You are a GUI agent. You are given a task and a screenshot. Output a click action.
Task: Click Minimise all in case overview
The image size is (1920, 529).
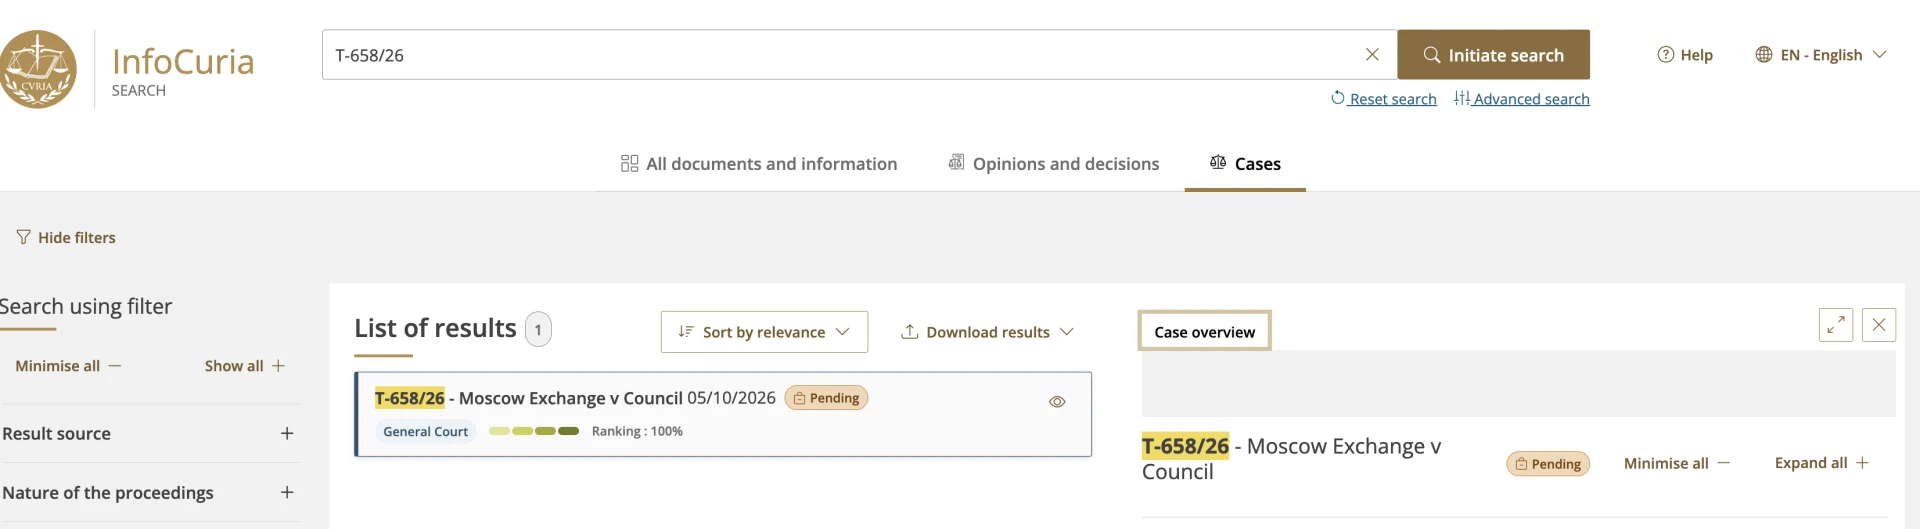(1677, 463)
